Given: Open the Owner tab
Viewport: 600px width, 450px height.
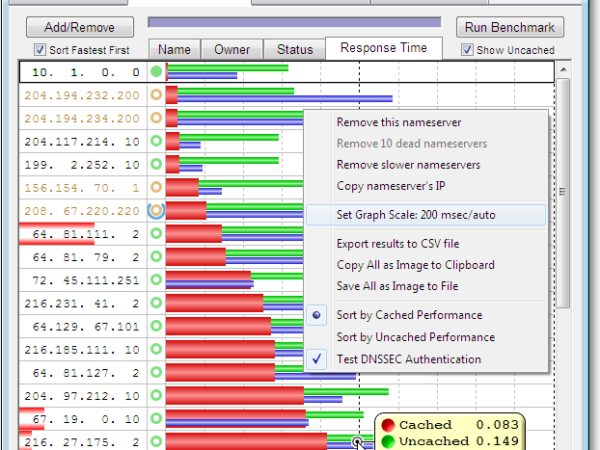Looking at the screenshot, I should click(233, 49).
